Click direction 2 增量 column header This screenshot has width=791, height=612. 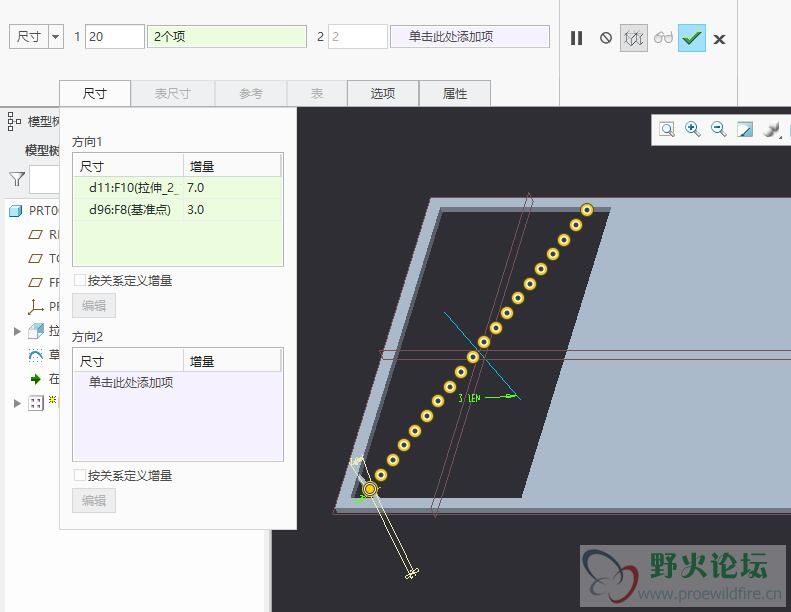coord(232,361)
